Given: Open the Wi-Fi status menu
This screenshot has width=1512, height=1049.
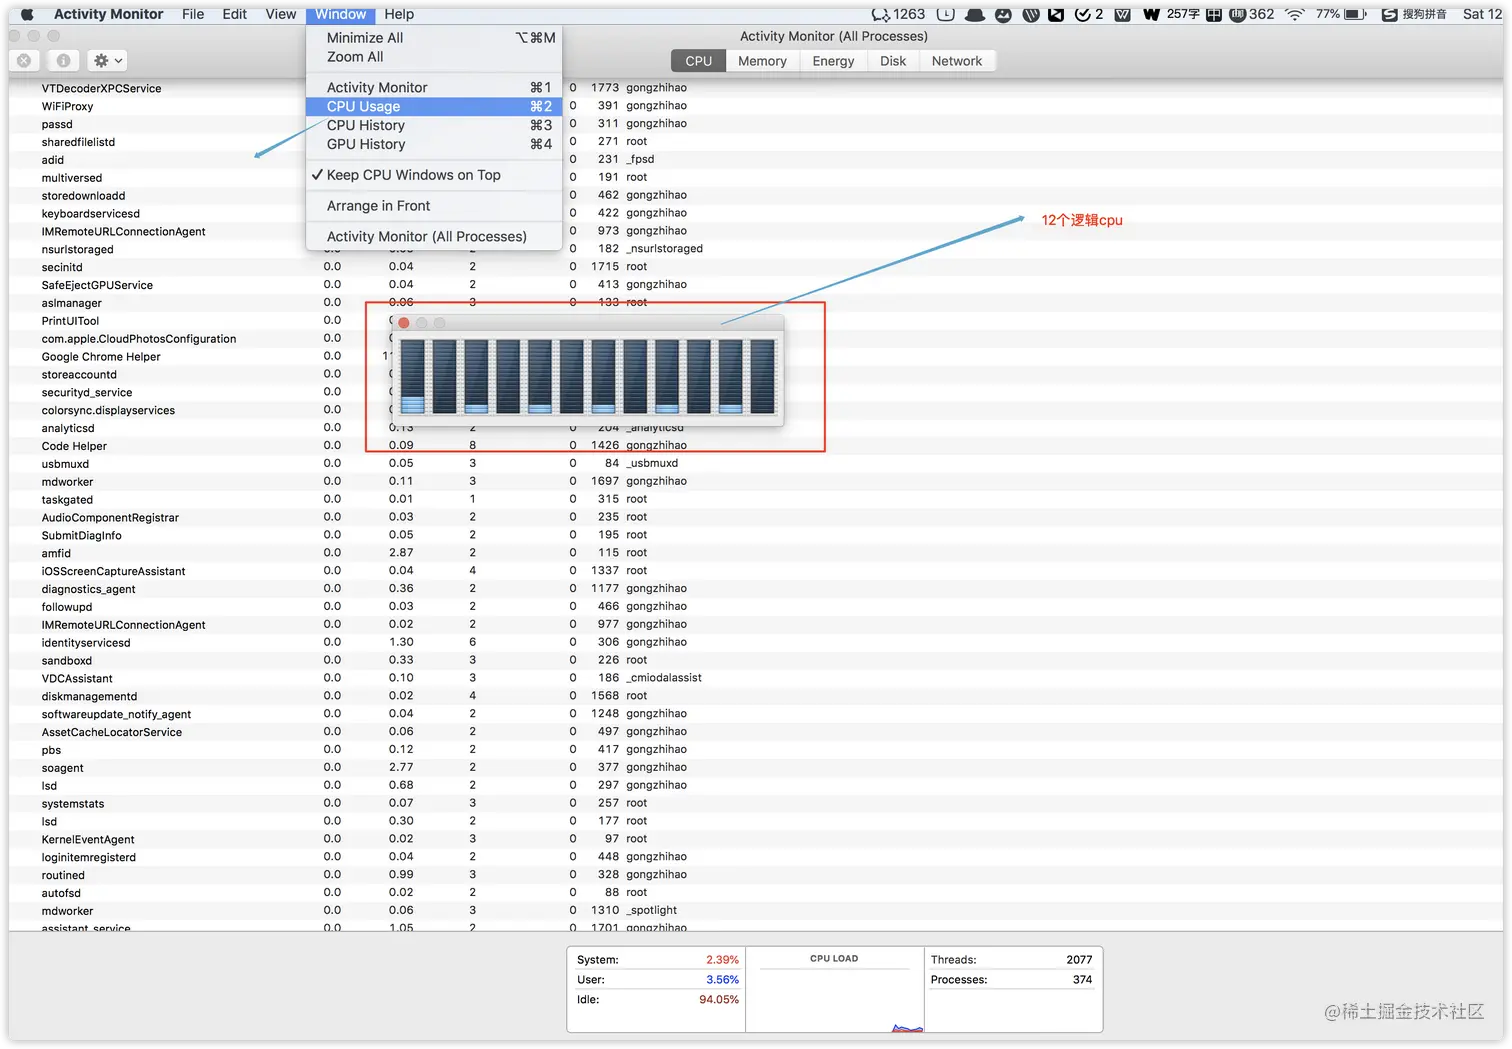Looking at the screenshot, I should pos(1295,14).
